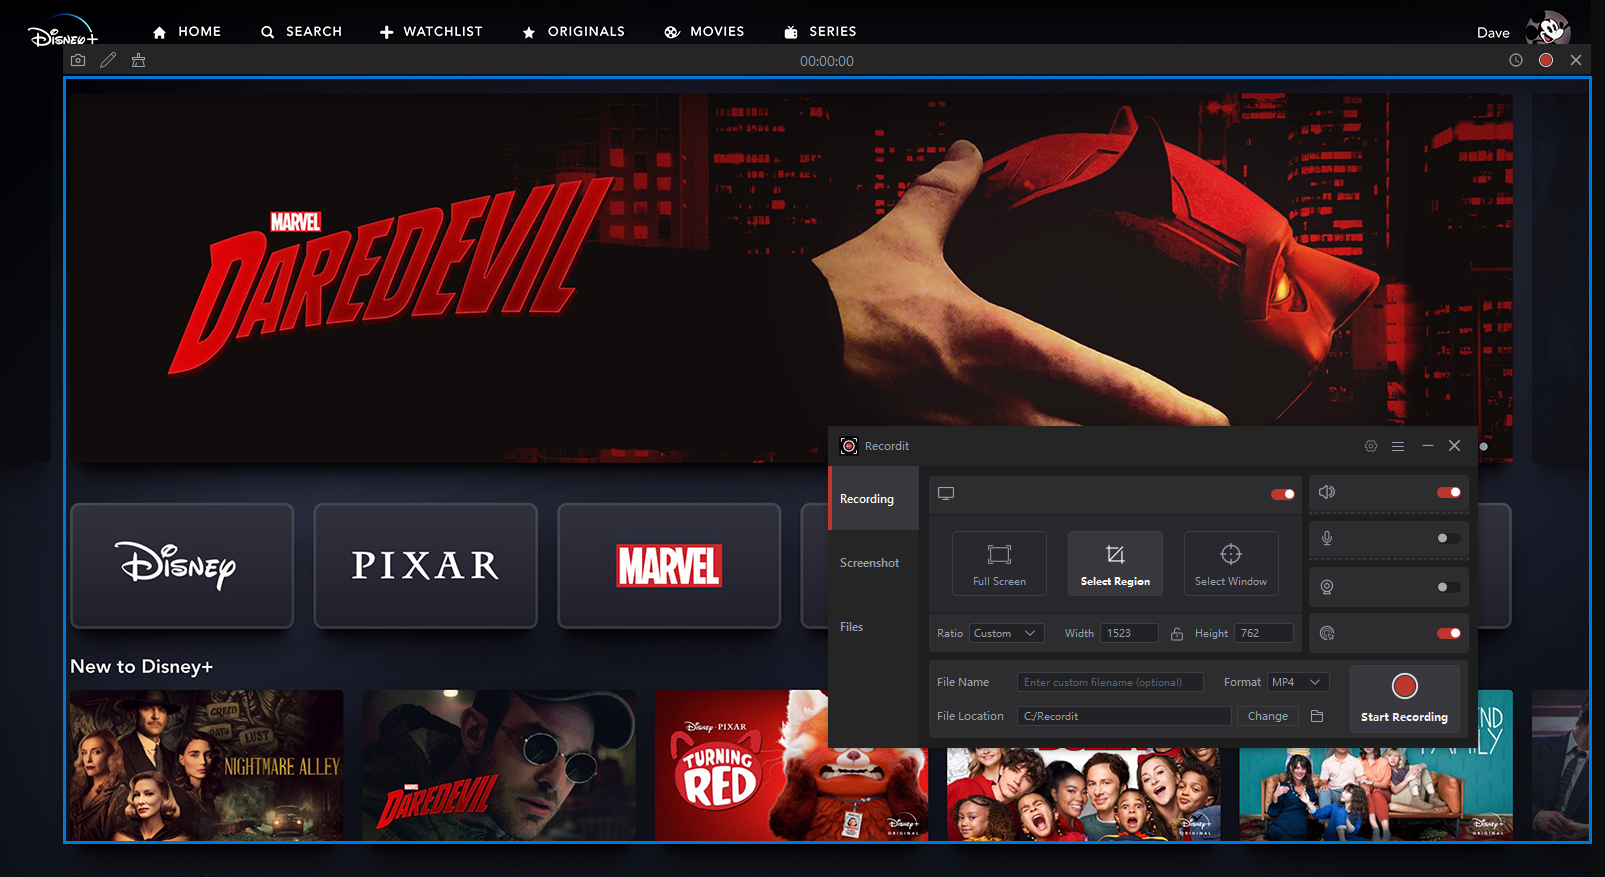Click the mouse cursor effects icon

click(1327, 633)
